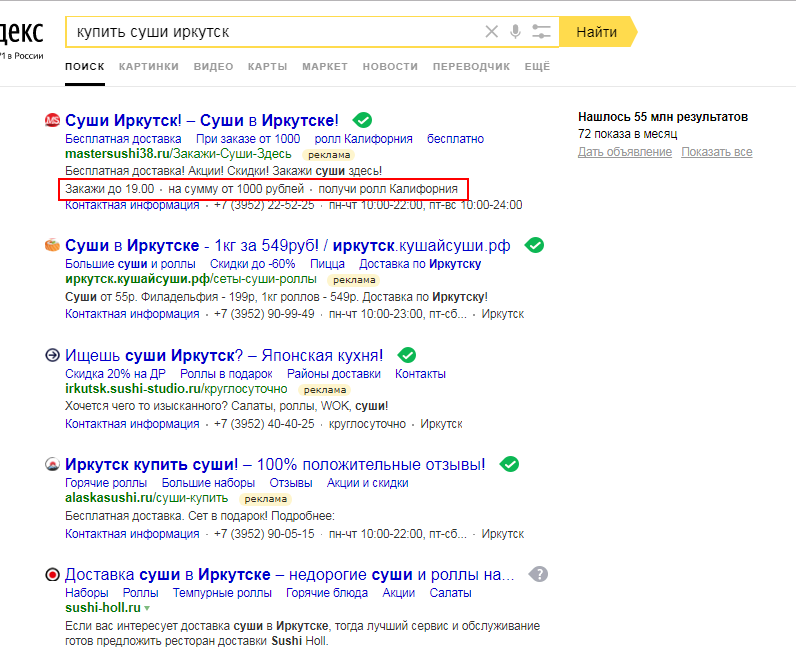Click Показать все link

(x=716, y=152)
